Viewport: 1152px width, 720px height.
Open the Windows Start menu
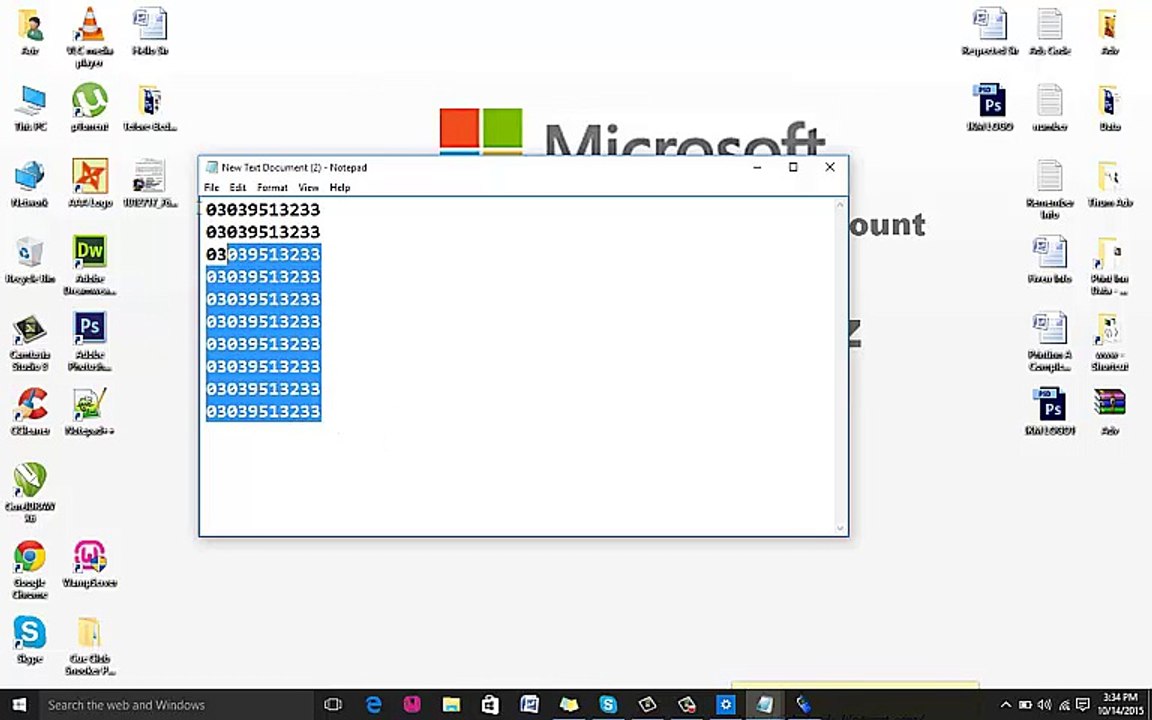pyautogui.click(x=19, y=705)
